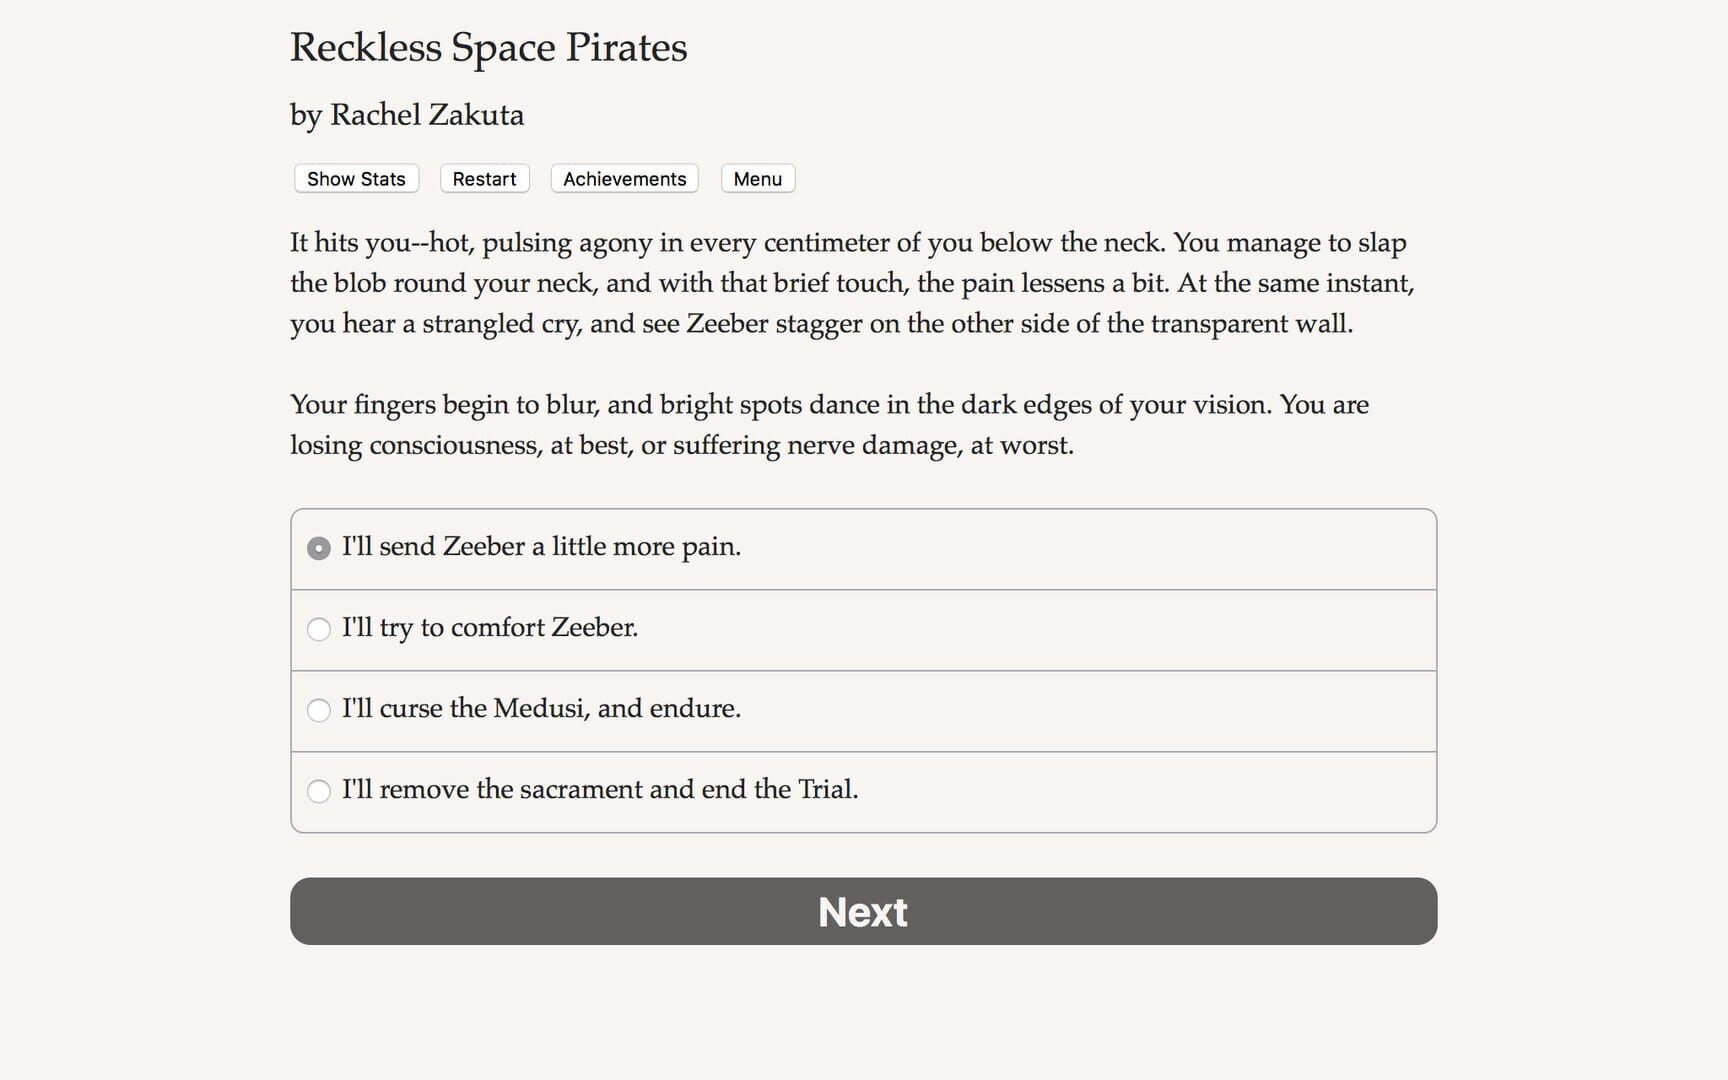1728x1080 pixels.
Task: Select radio button for sending Zeeber more pain
Action: pyautogui.click(x=319, y=548)
